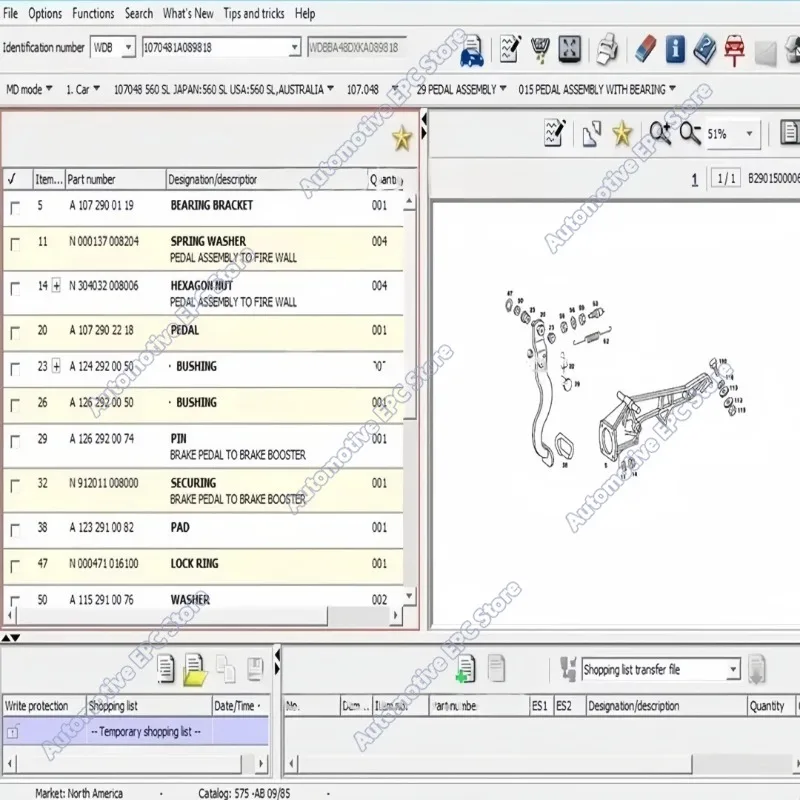Open the File menu

click(x=10, y=13)
